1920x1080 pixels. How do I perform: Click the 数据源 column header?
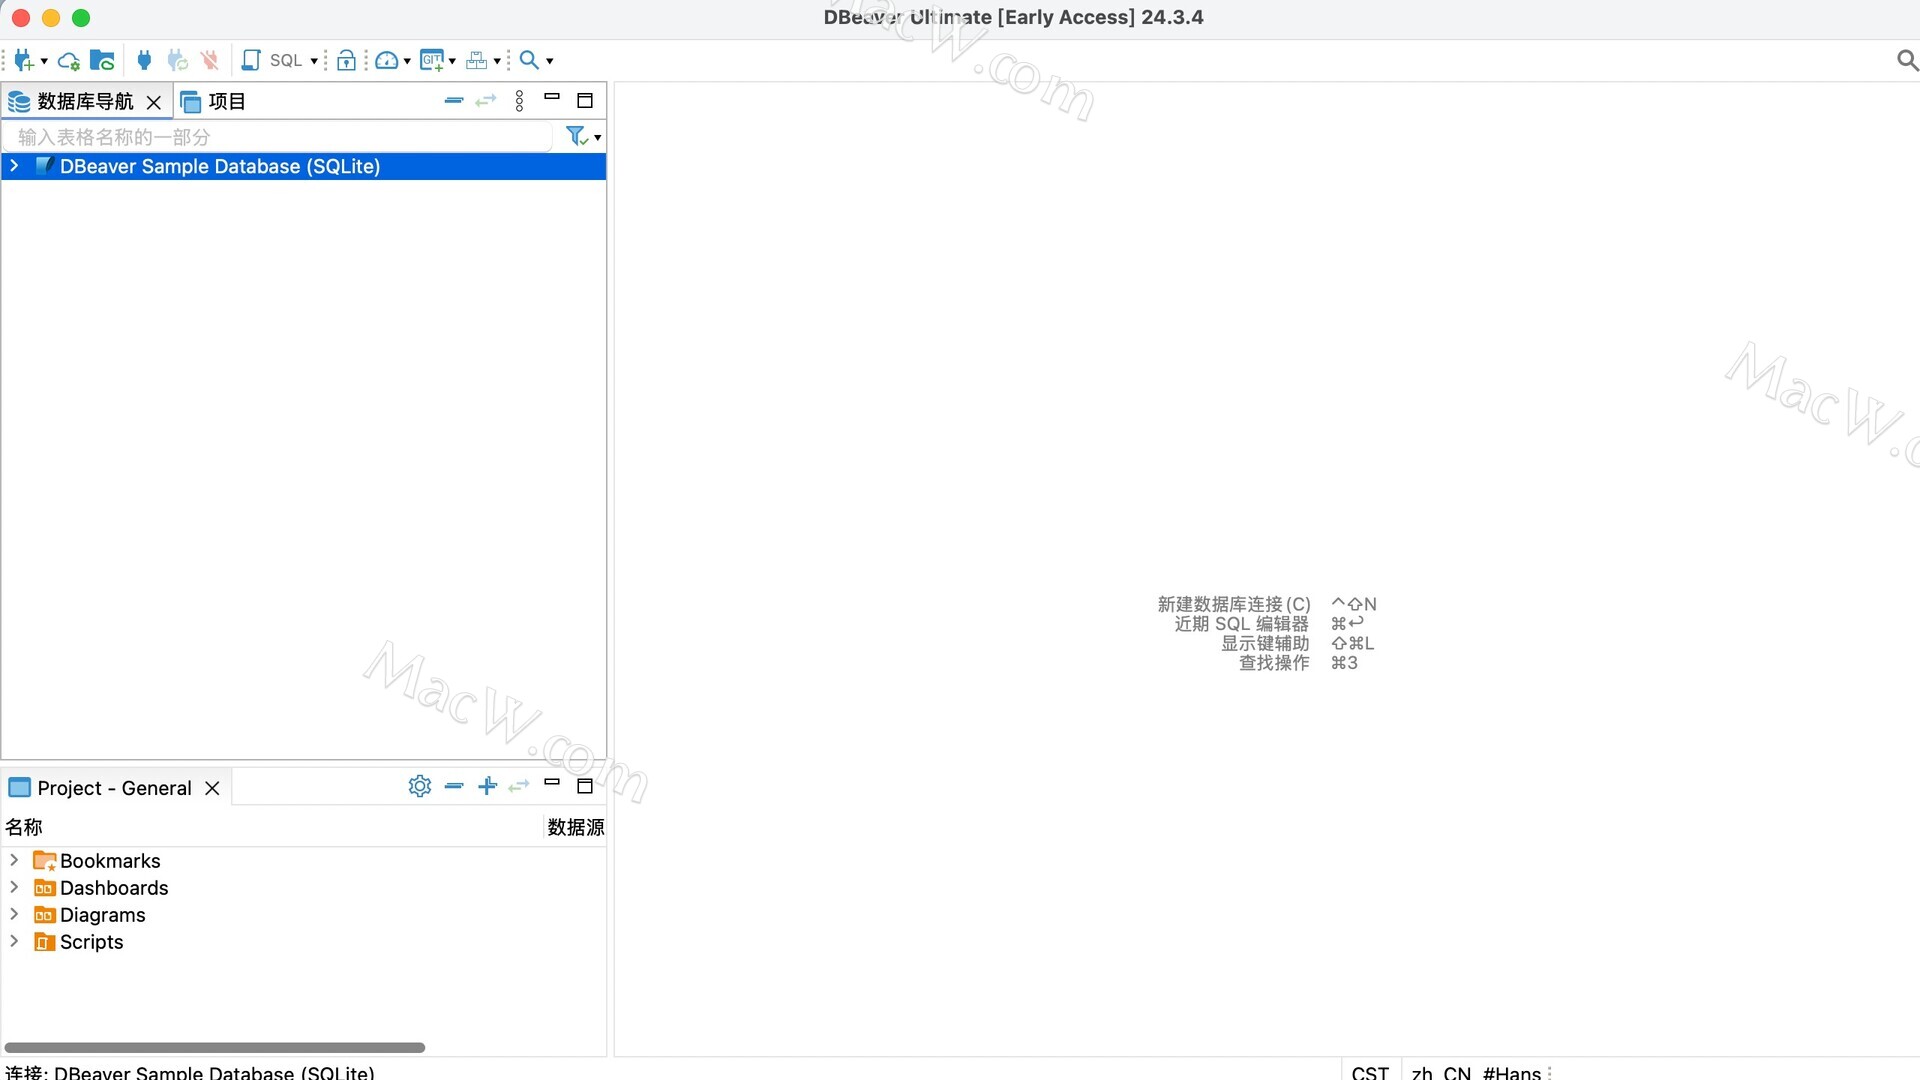click(576, 827)
